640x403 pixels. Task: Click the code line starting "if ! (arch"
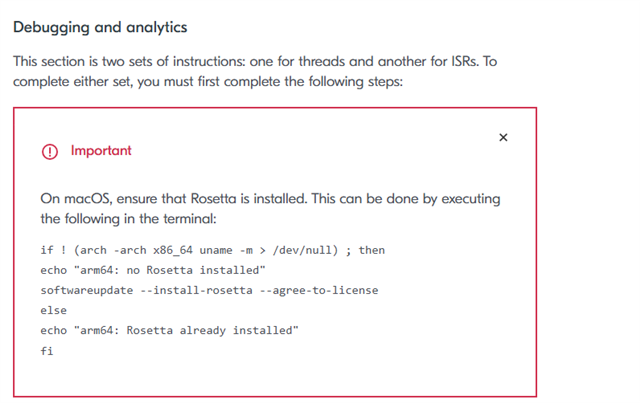[212, 250]
